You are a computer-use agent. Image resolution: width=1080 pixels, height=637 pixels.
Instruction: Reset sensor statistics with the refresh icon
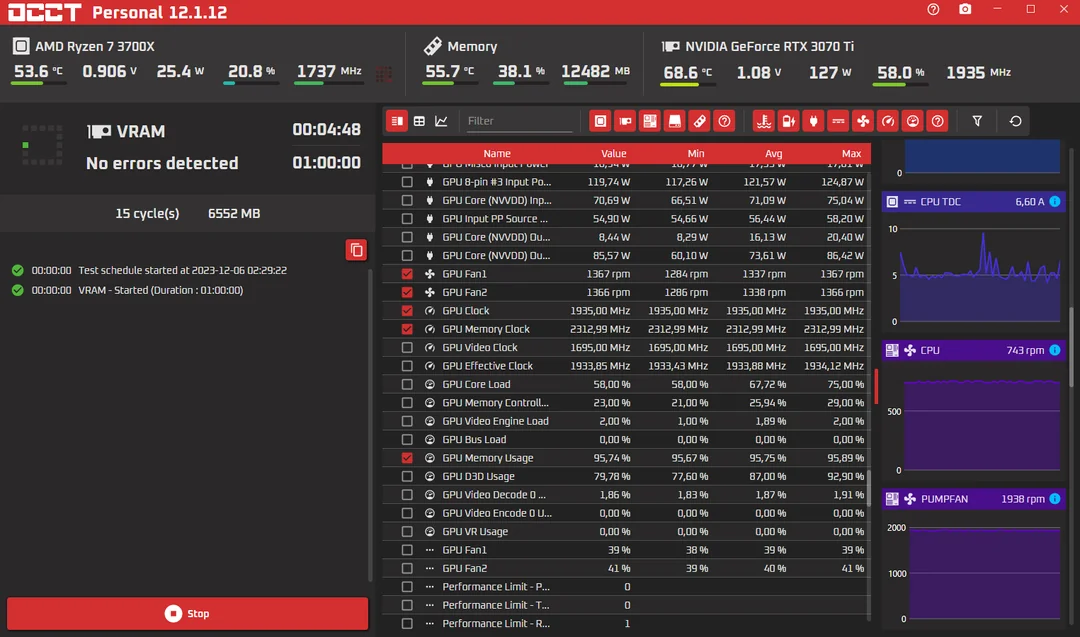click(1015, 121)
